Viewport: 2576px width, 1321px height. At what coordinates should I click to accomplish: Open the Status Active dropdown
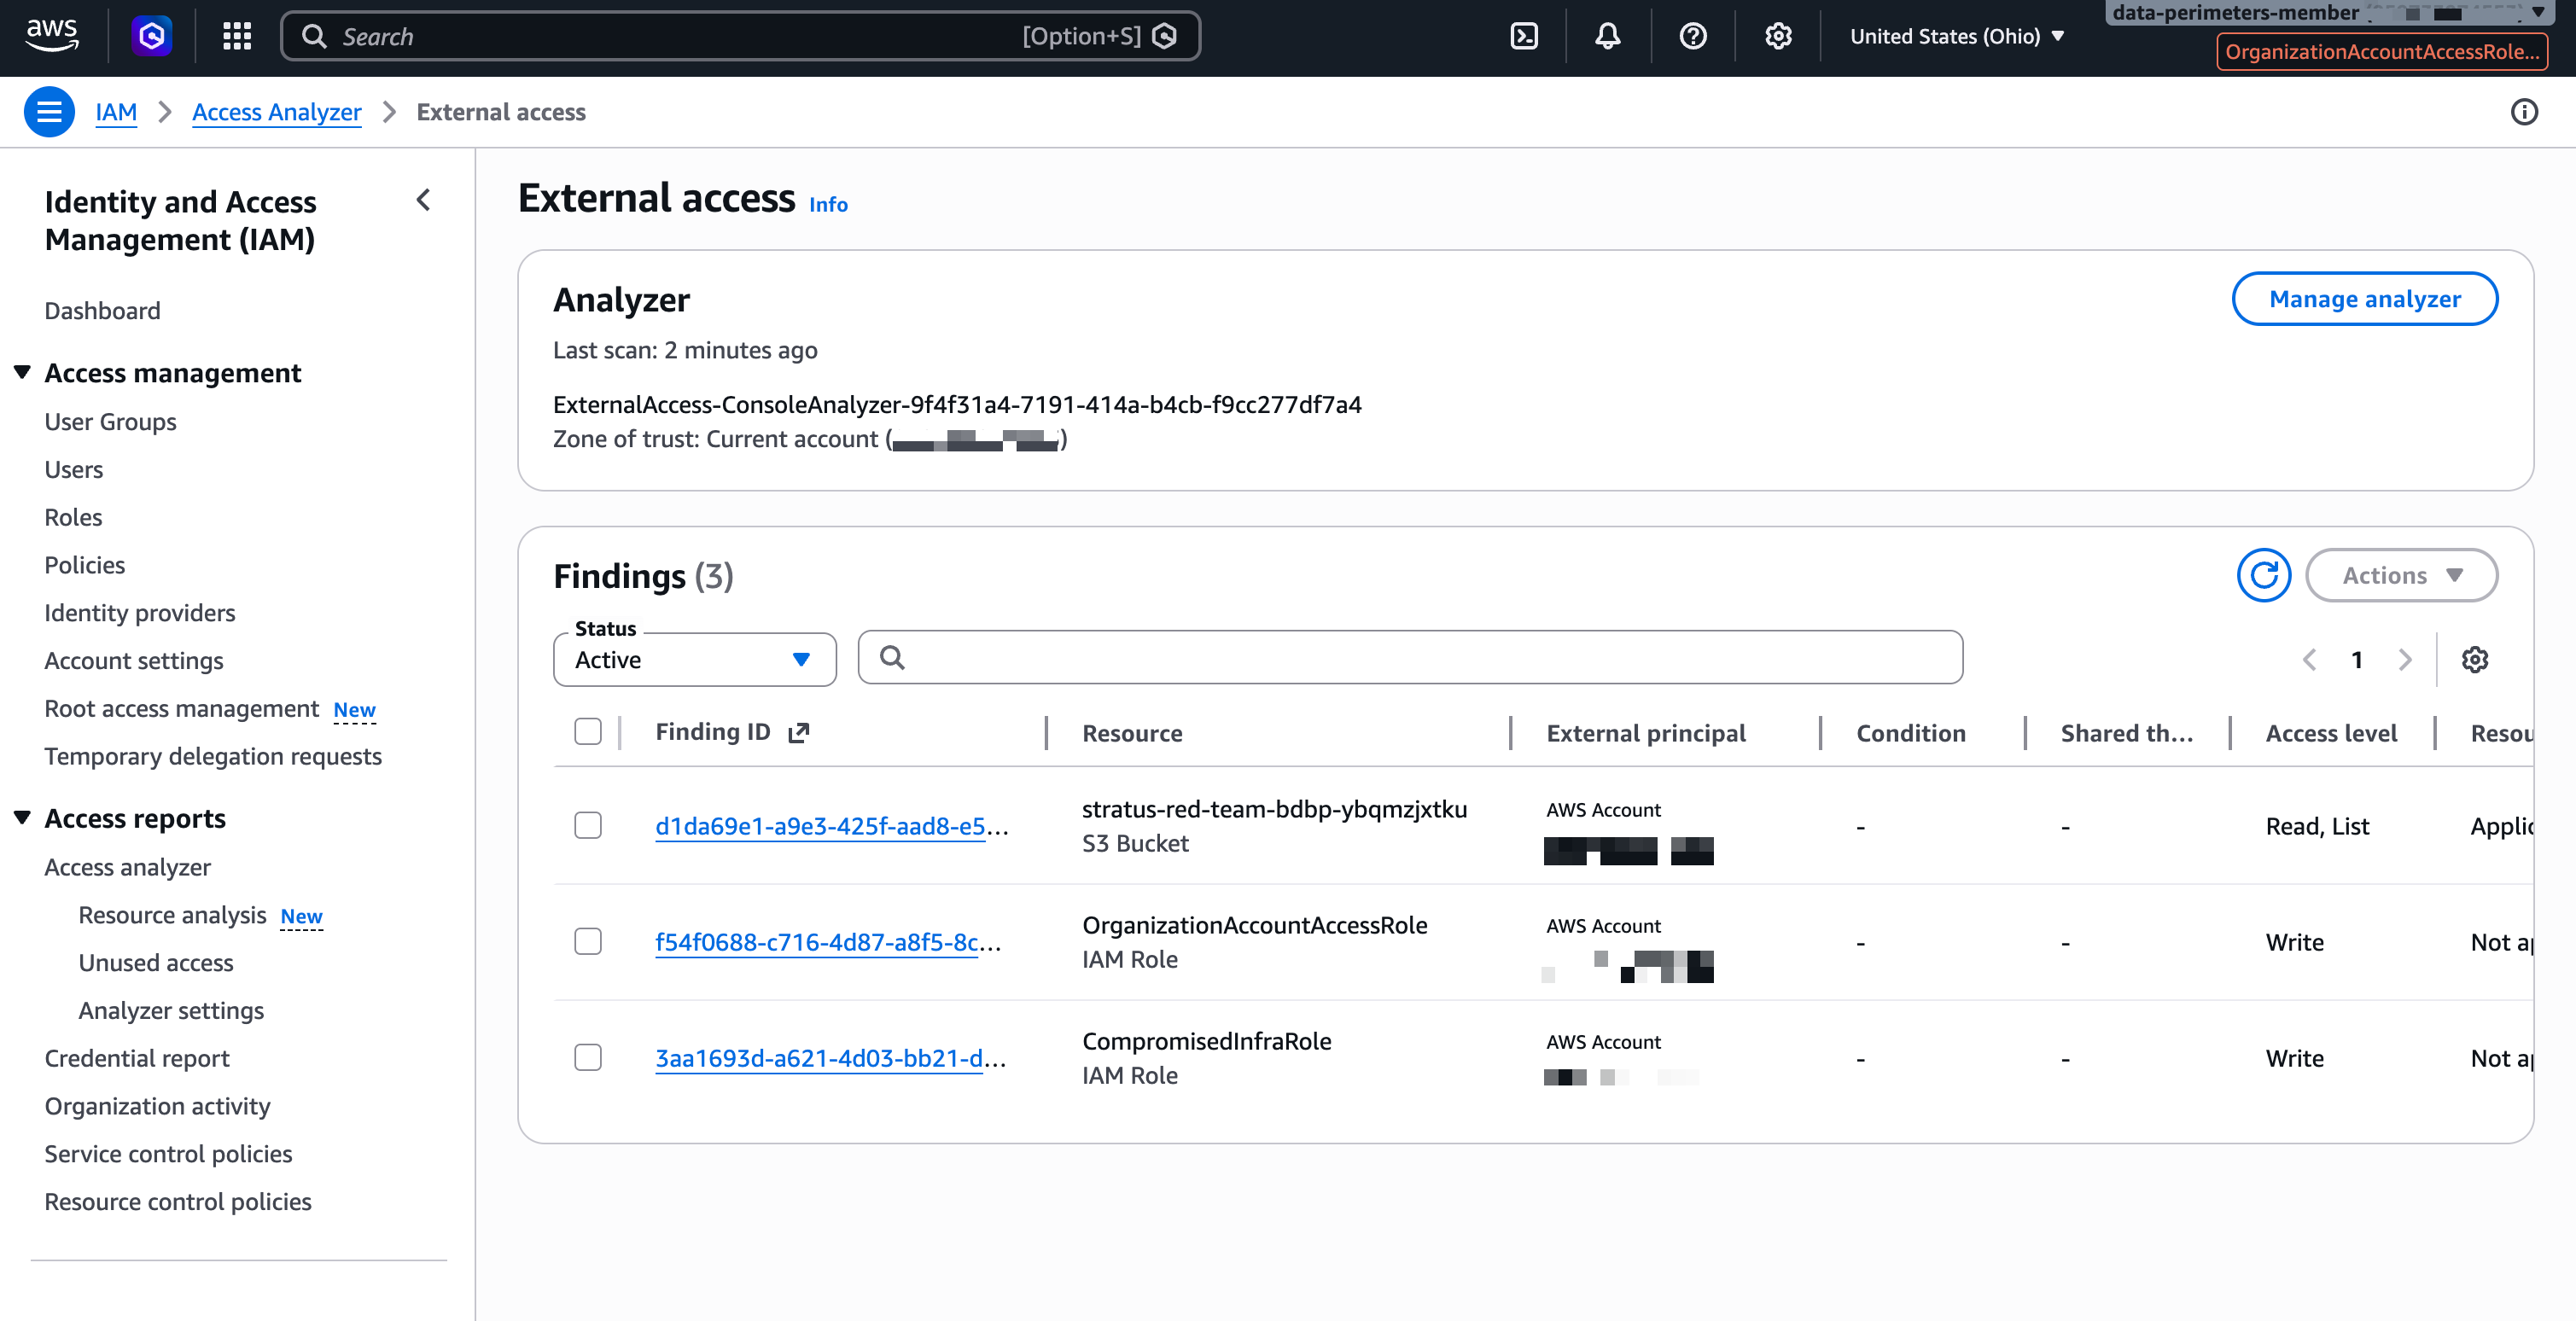tap(695, 660)
